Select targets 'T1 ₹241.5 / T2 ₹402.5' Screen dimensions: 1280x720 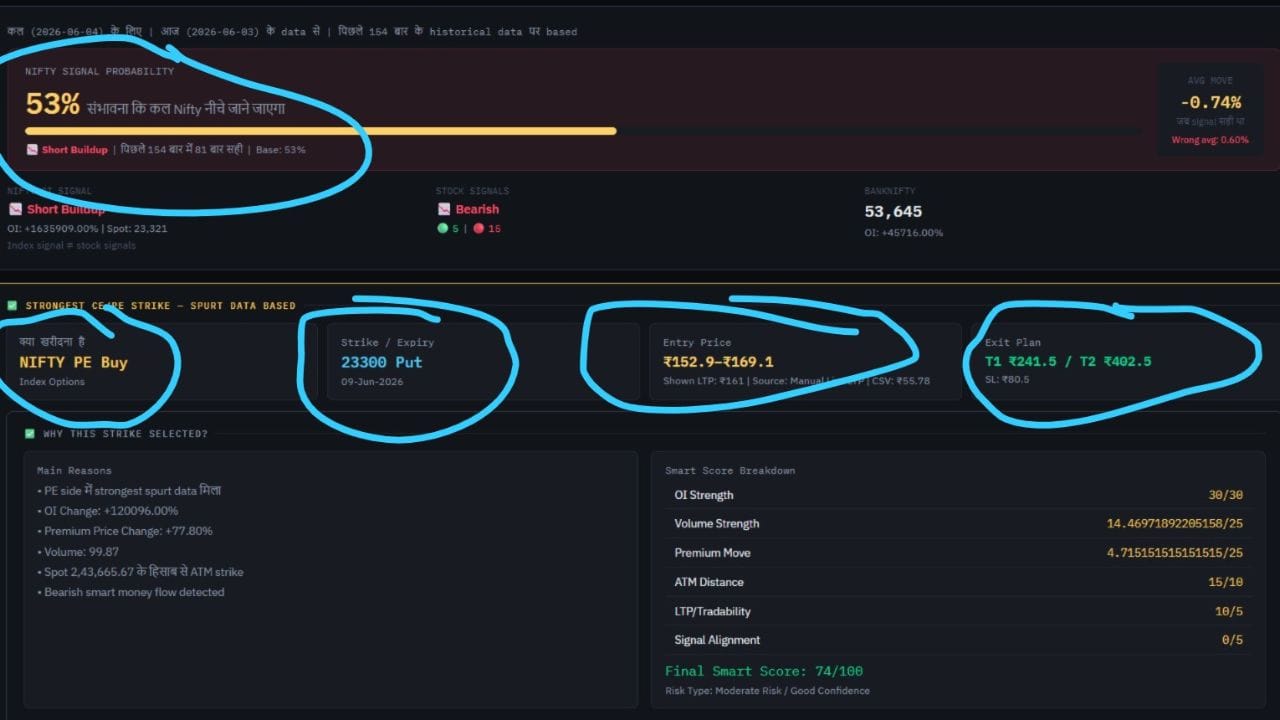click(x=1068, y=361)
